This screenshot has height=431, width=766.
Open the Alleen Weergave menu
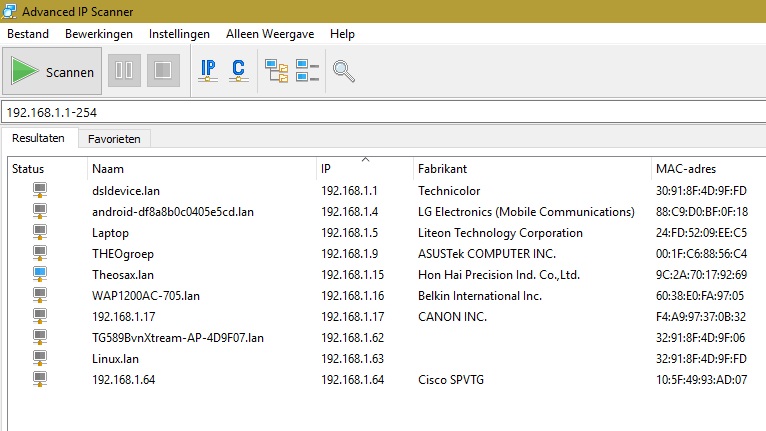270,34
